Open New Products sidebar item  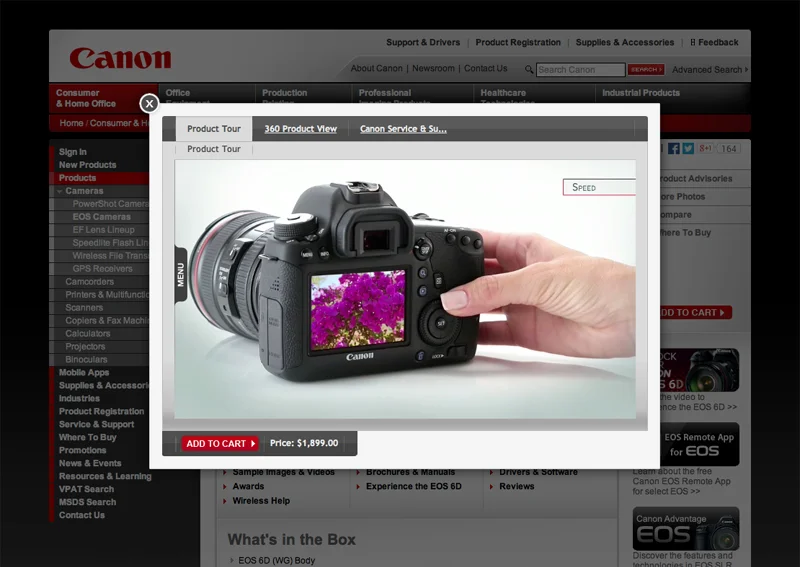click(x=87, y=165)
